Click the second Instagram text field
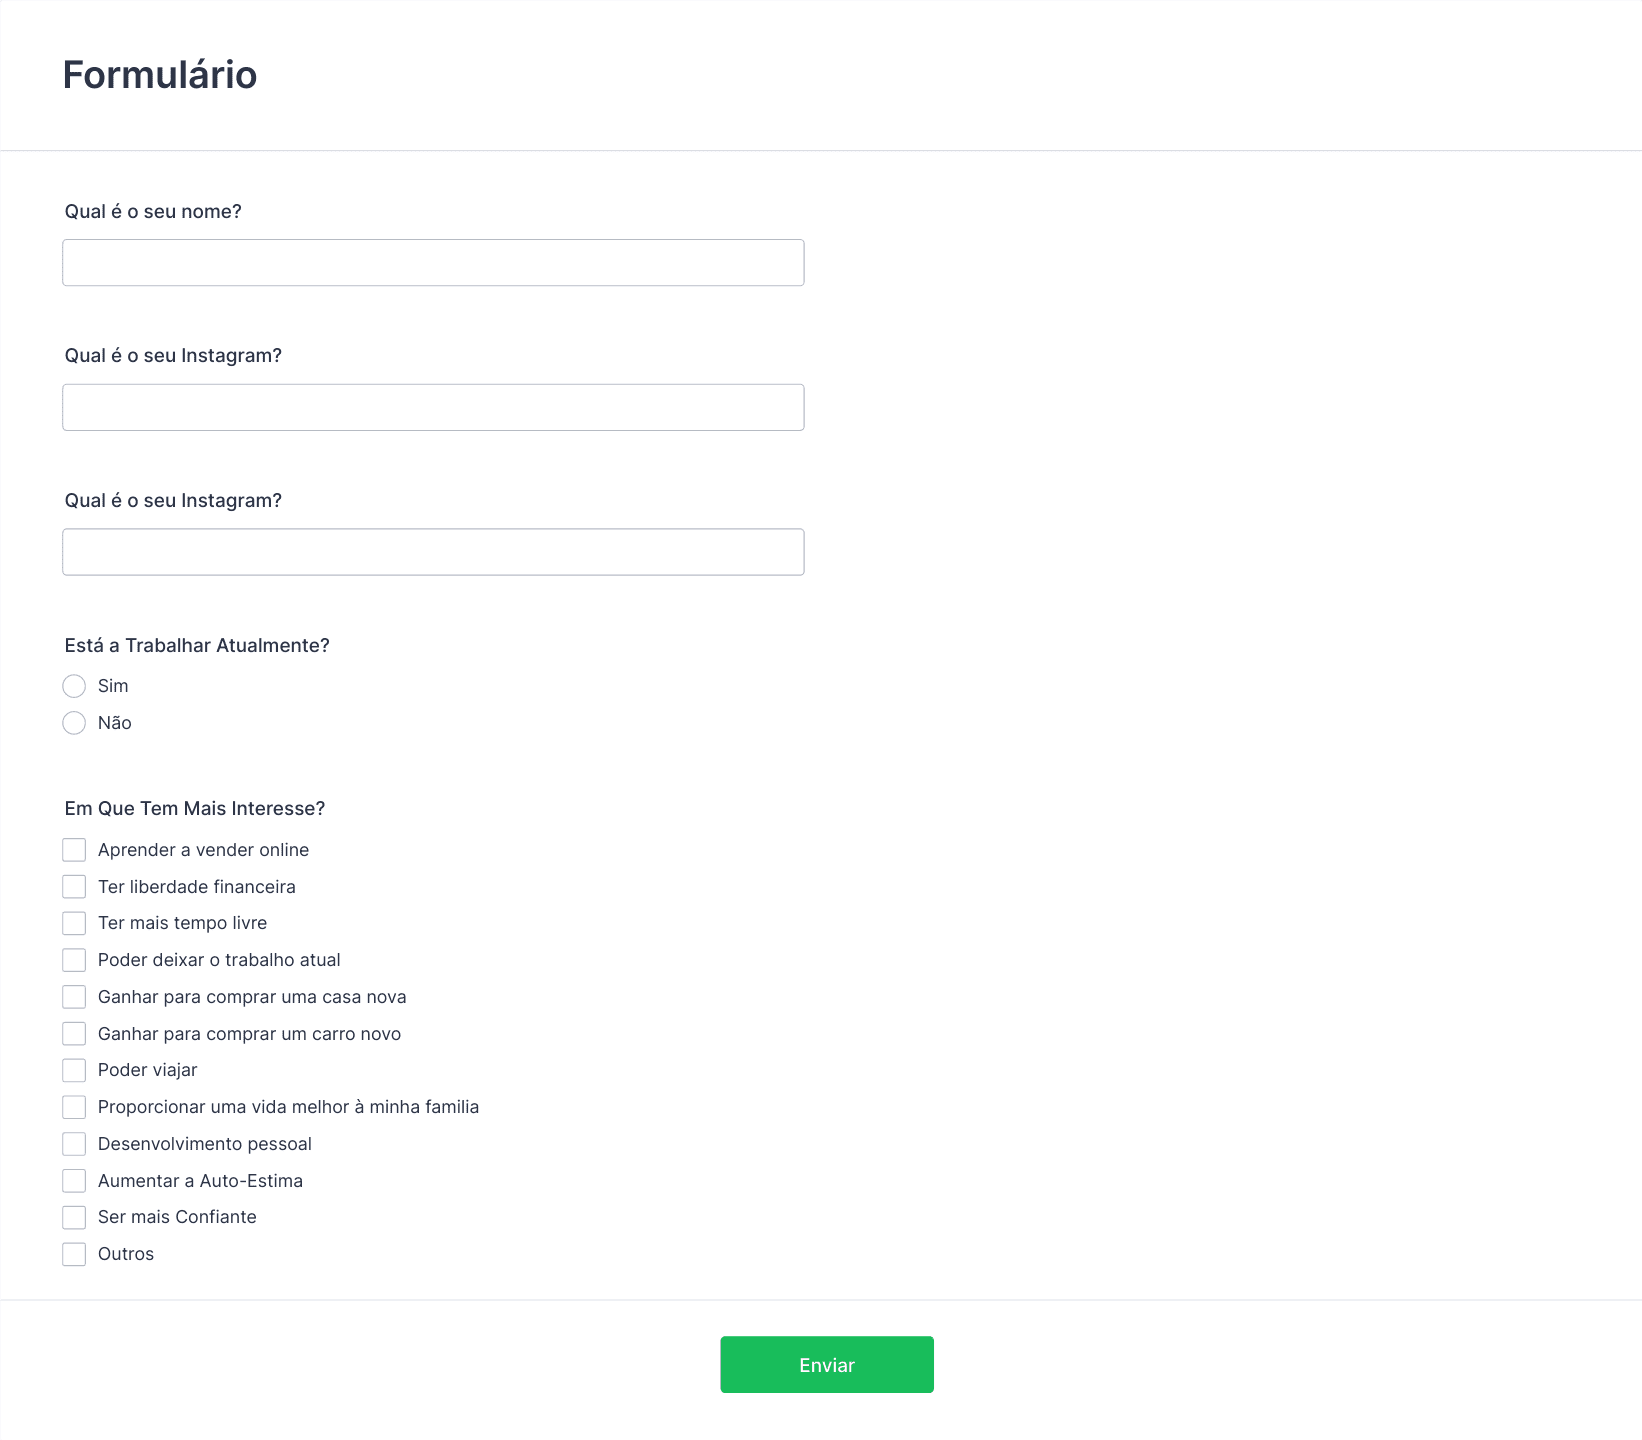The width and height of the screenshot is (1642, 1440). pyautogui.click(x=433, y=552)
